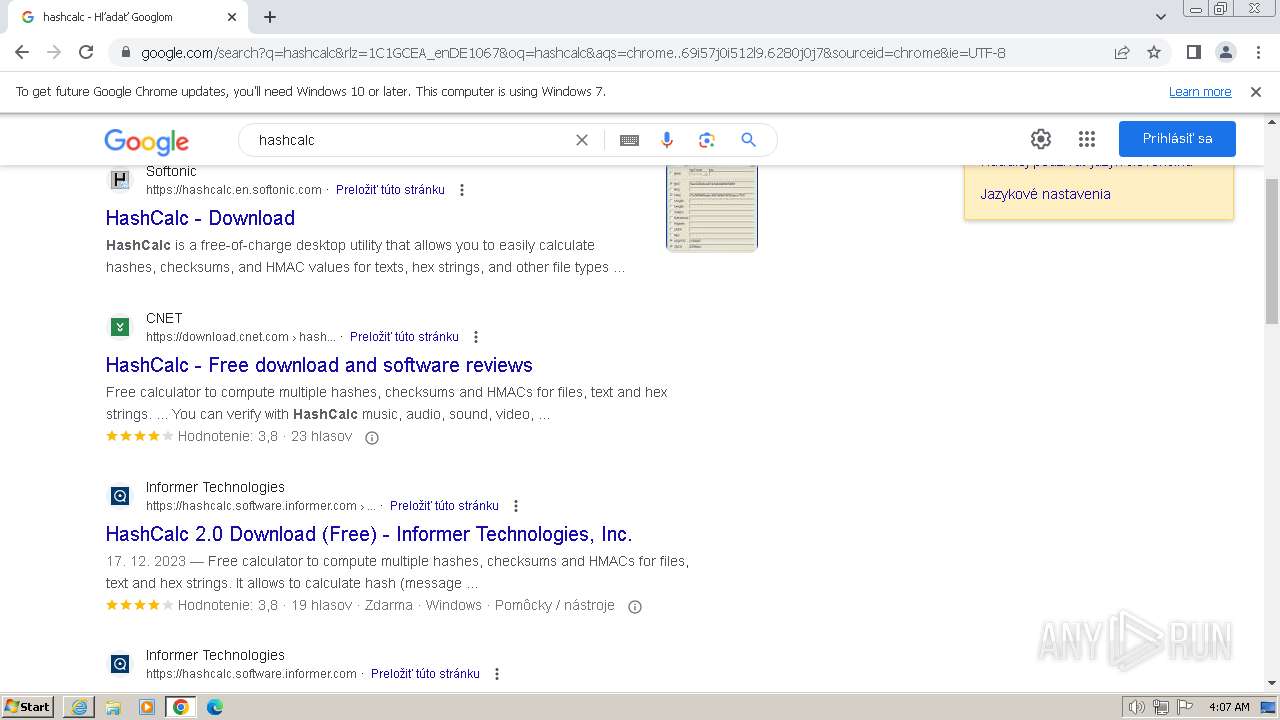Share this page icon in address bar
The image size is (1280, 720).
[x=1122, y=52]
